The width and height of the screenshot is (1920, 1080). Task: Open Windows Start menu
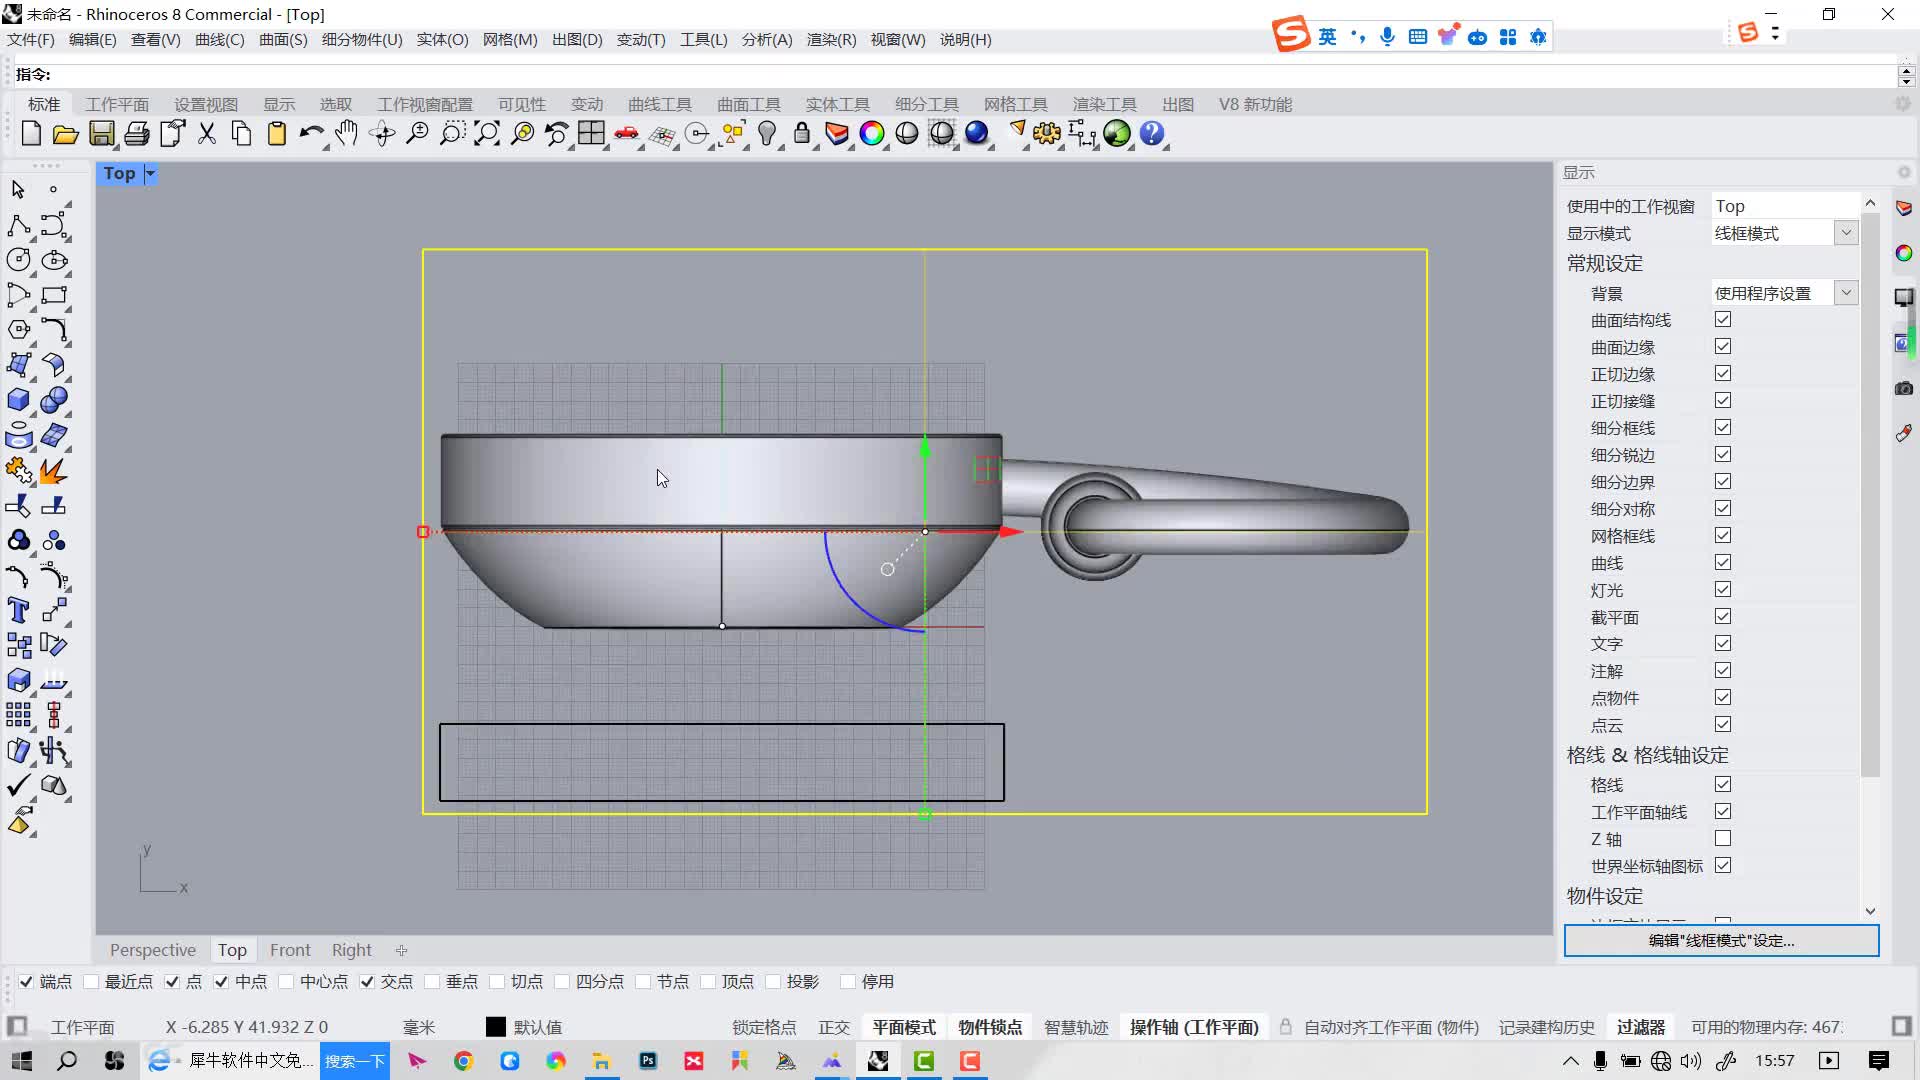[21, 1061]
